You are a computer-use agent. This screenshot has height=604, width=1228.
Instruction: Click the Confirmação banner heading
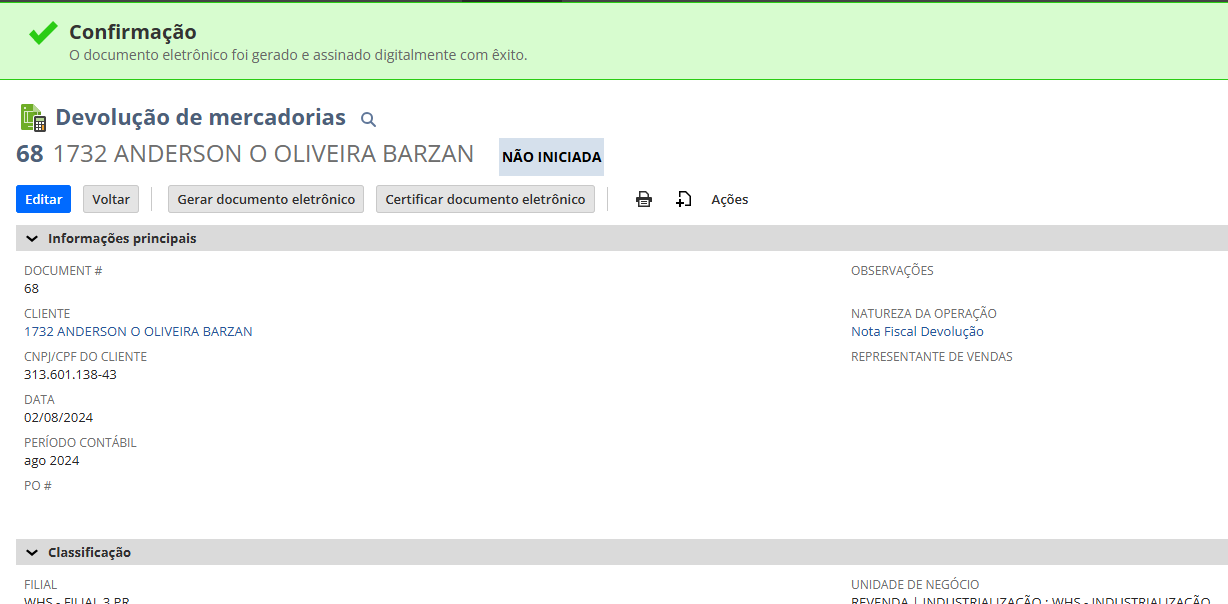click(x=132, y=32)
